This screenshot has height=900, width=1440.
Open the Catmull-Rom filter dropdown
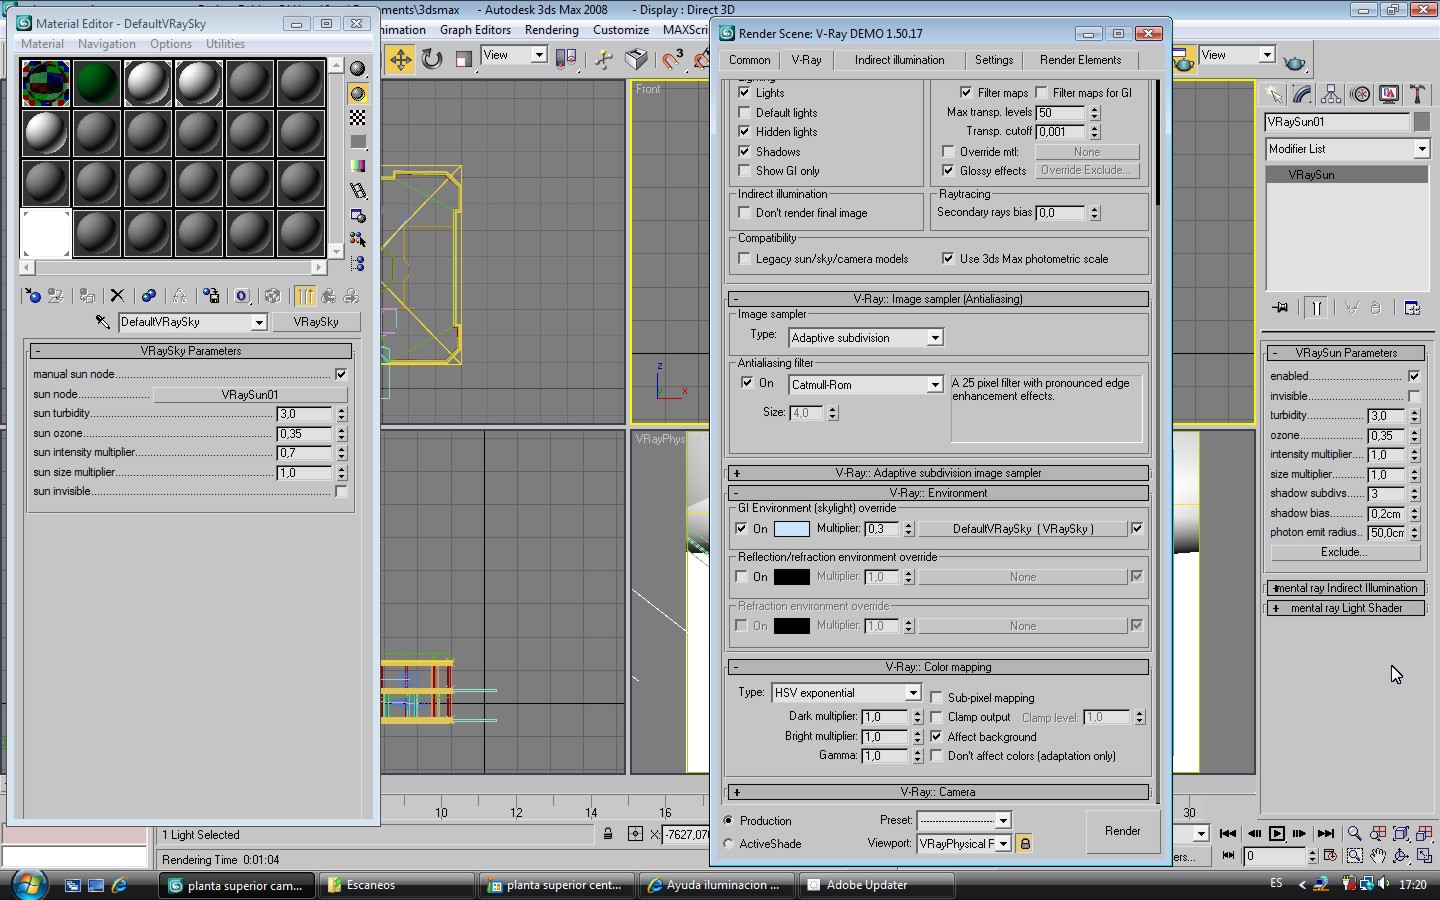coord(866,384)
